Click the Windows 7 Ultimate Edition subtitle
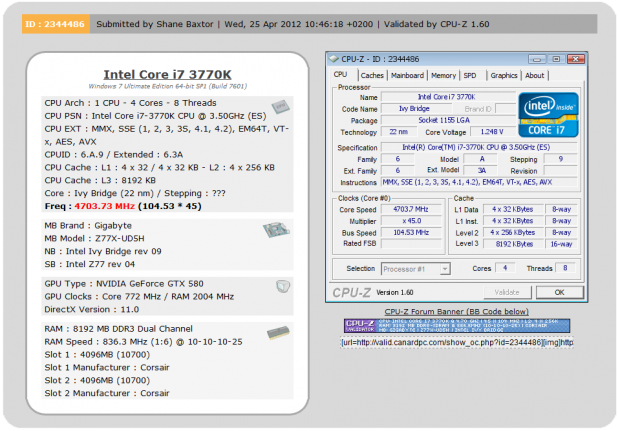The width and height of the screenshot is (620, 431). point(168,86)
